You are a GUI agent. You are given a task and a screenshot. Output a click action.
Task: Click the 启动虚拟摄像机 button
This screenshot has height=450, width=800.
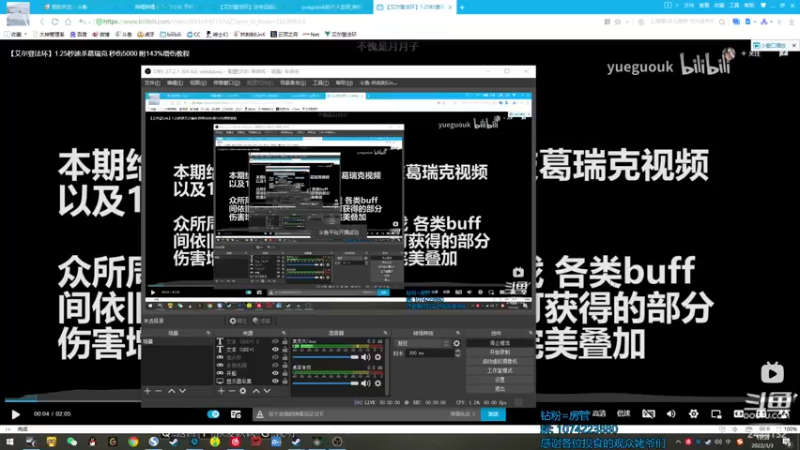499,362
